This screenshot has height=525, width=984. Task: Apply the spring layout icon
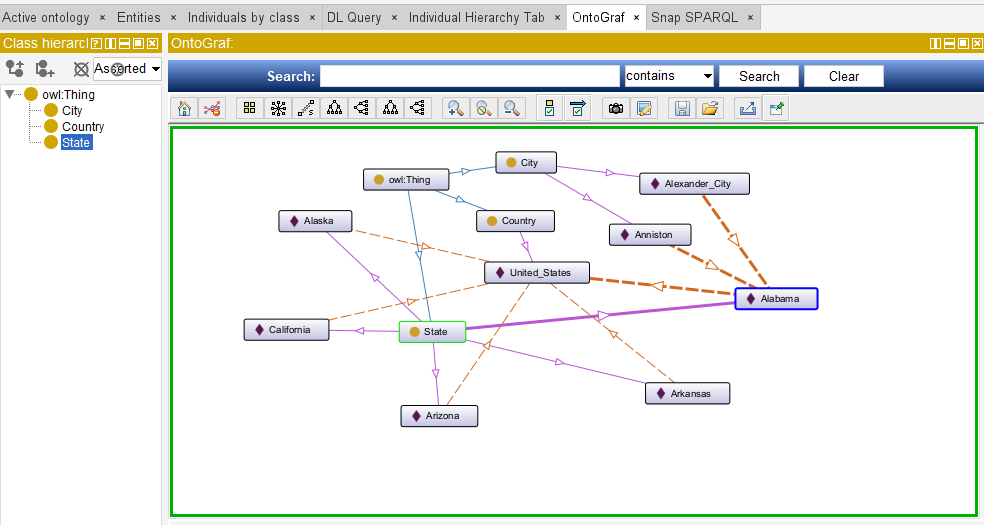point(306,109)
